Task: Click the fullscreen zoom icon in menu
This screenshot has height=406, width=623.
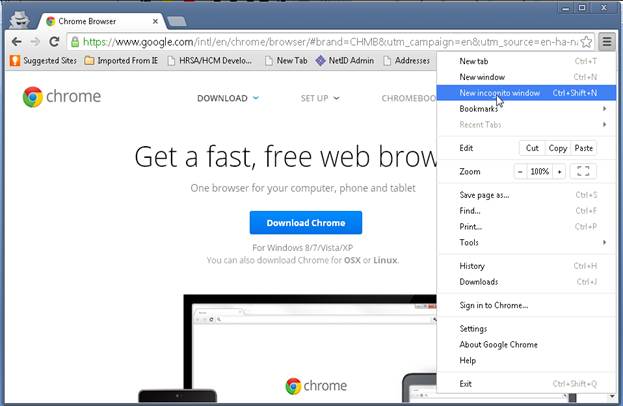Action: (x=582, y=172)
